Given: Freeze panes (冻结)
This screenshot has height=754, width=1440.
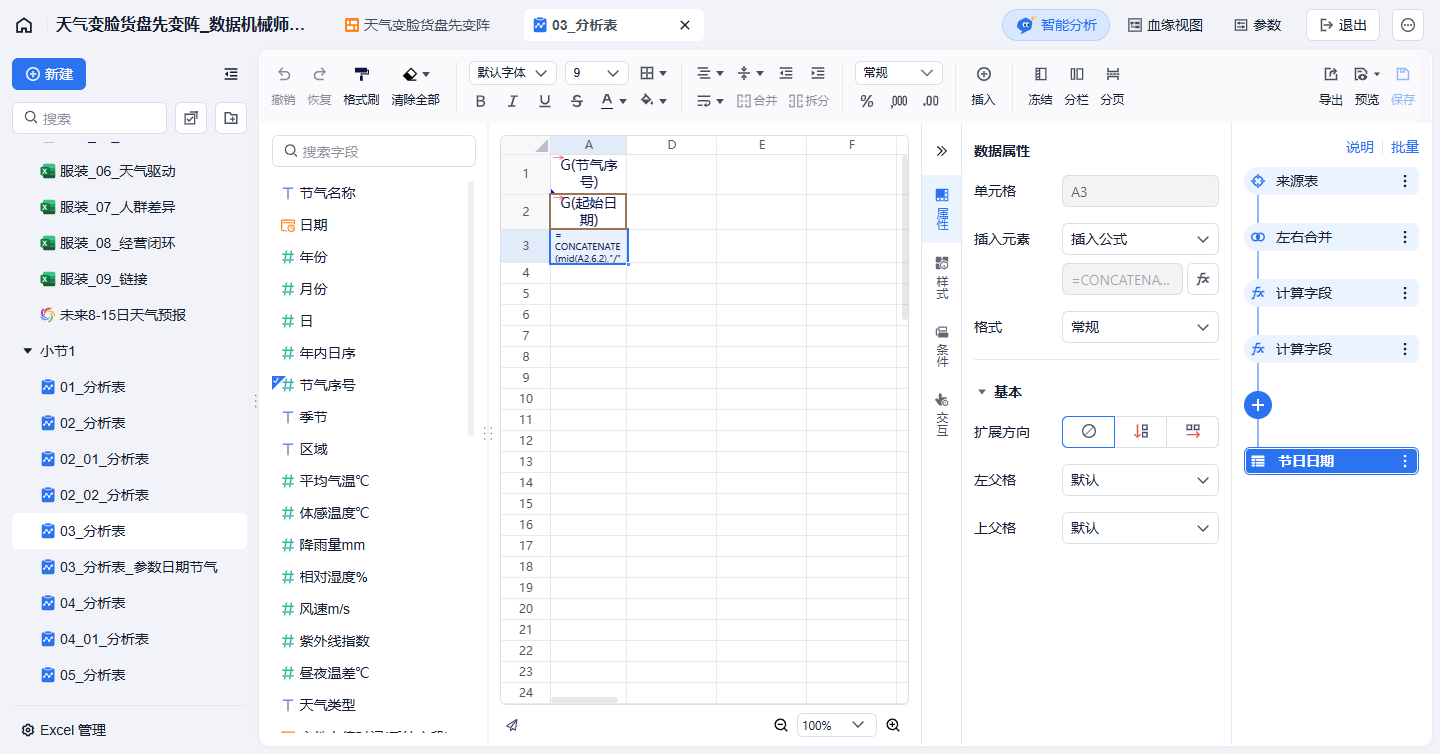Looking at the screenshot, I should click(x=1040, y=86).
